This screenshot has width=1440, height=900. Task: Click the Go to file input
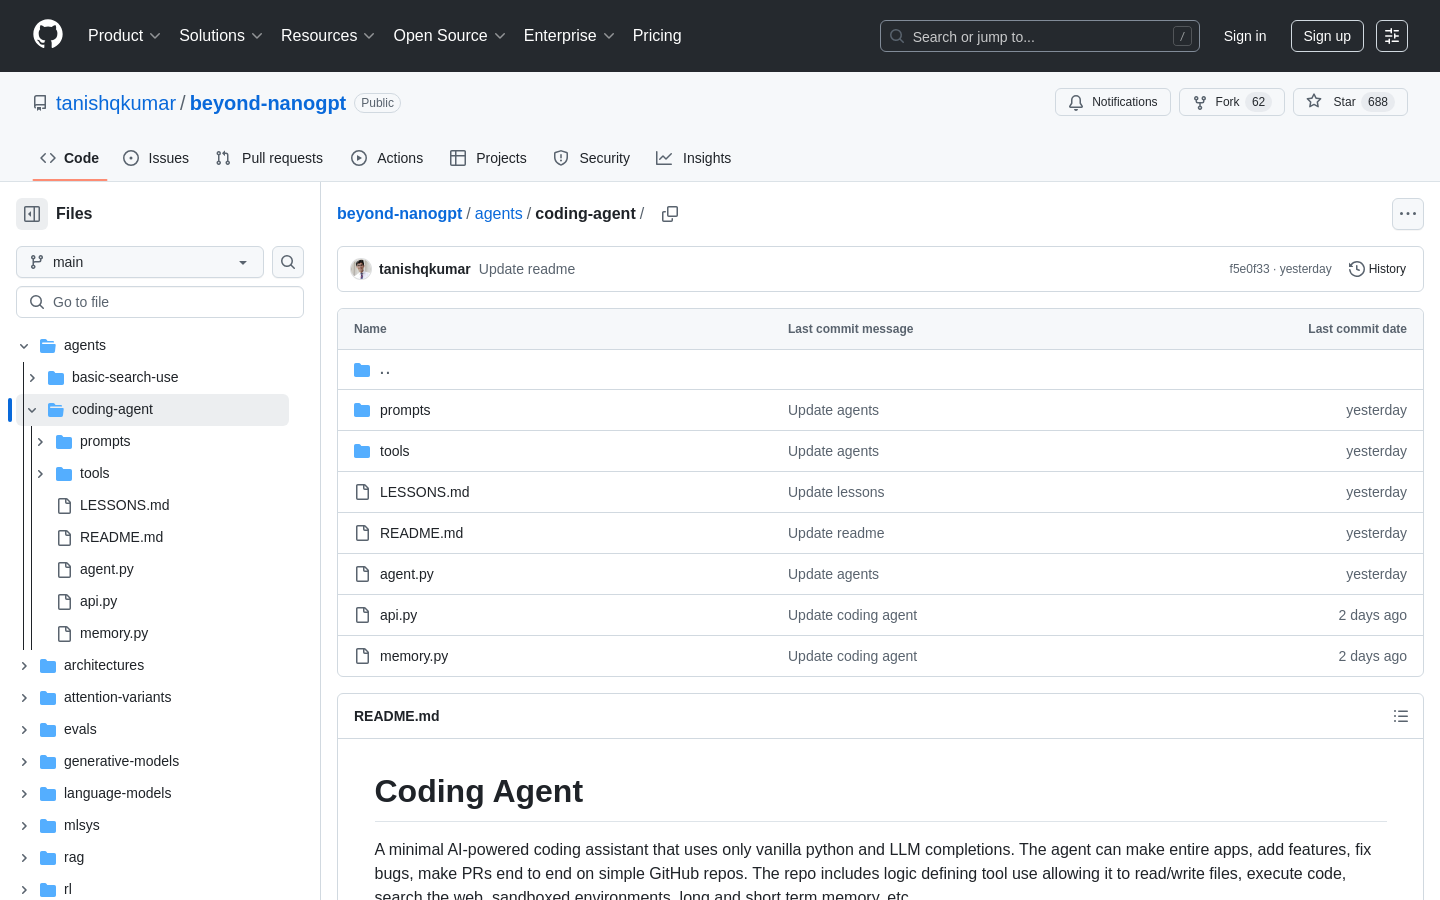(160, 302)
